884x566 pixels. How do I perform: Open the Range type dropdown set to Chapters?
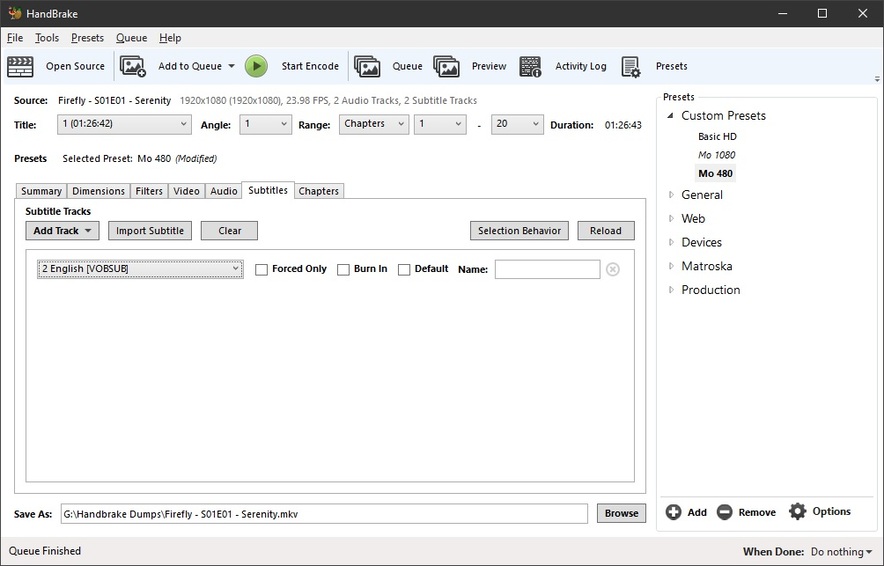[x=374, y=124]
